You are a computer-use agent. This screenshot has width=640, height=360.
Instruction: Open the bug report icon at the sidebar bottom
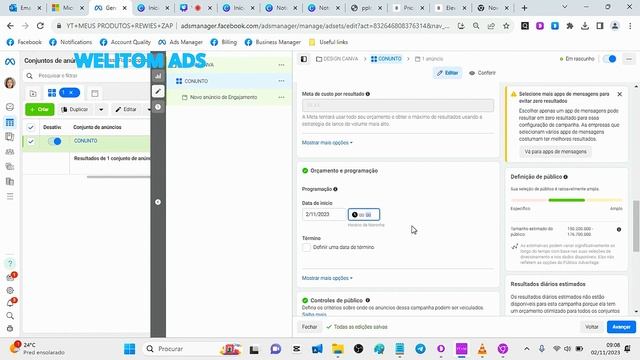point(10,329)
